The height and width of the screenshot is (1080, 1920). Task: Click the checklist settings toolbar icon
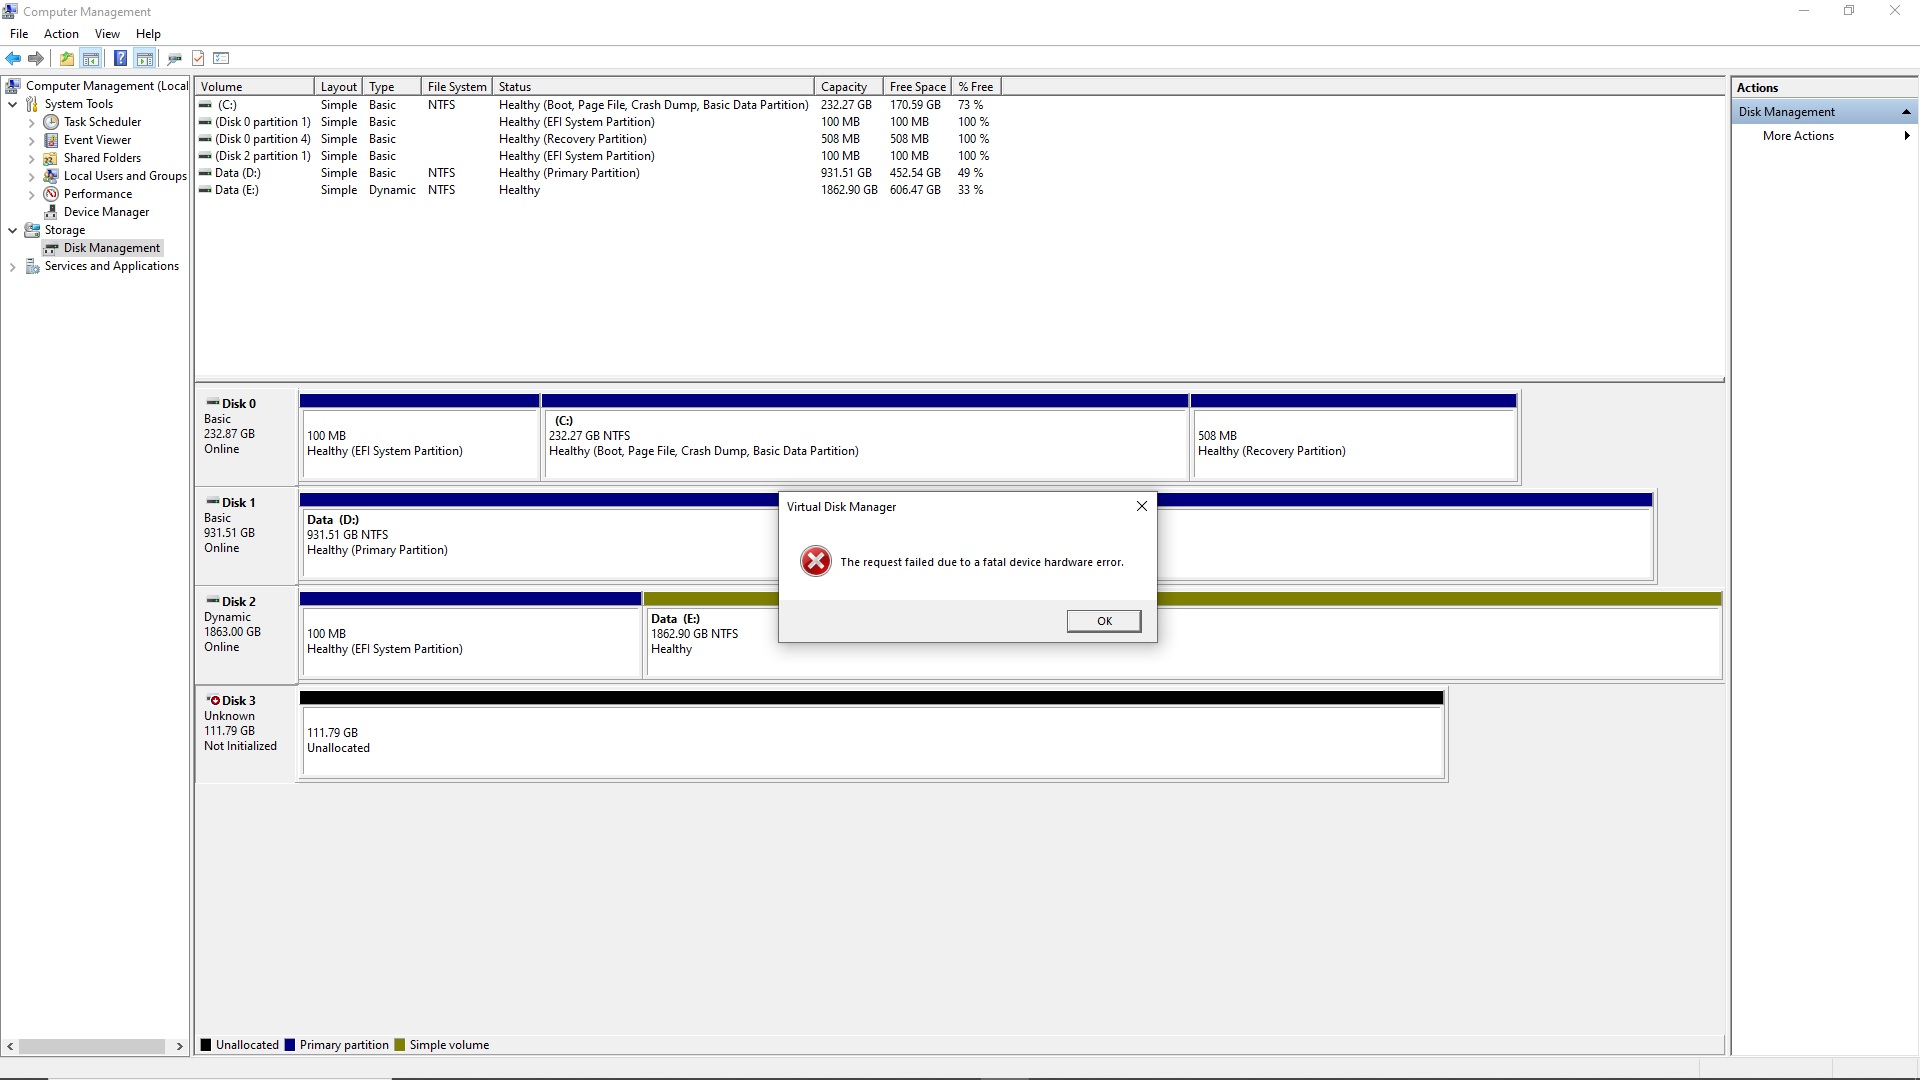click(222, 58)
